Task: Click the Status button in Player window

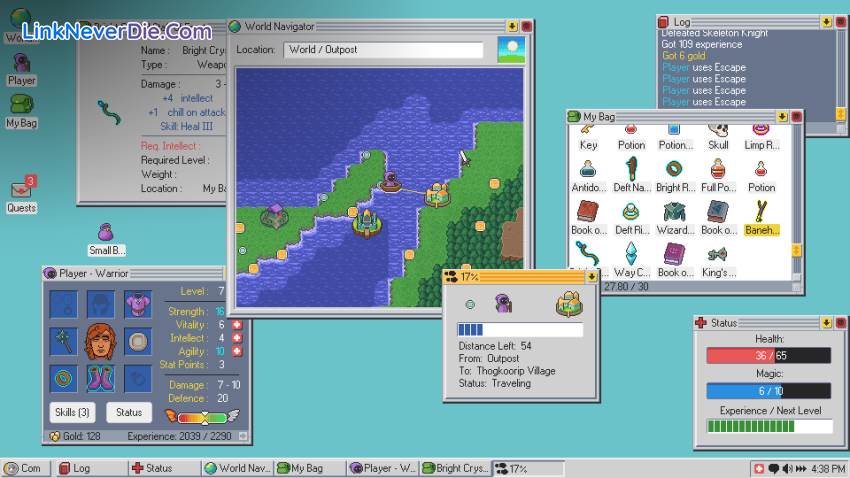Action: (129, 412)
